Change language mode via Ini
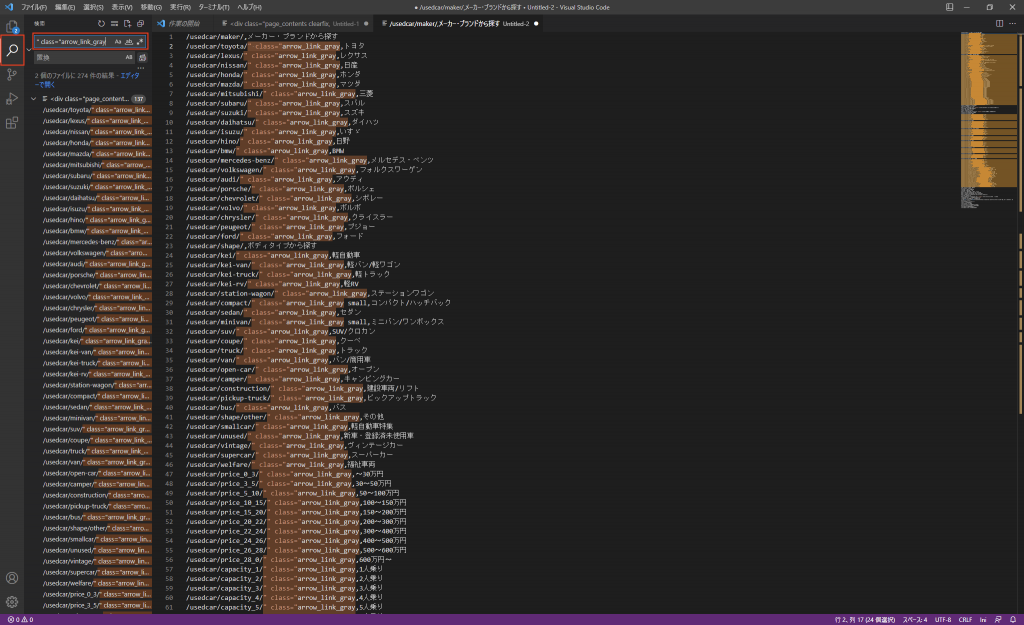The image size is (1024, 625). click(983, 619)
